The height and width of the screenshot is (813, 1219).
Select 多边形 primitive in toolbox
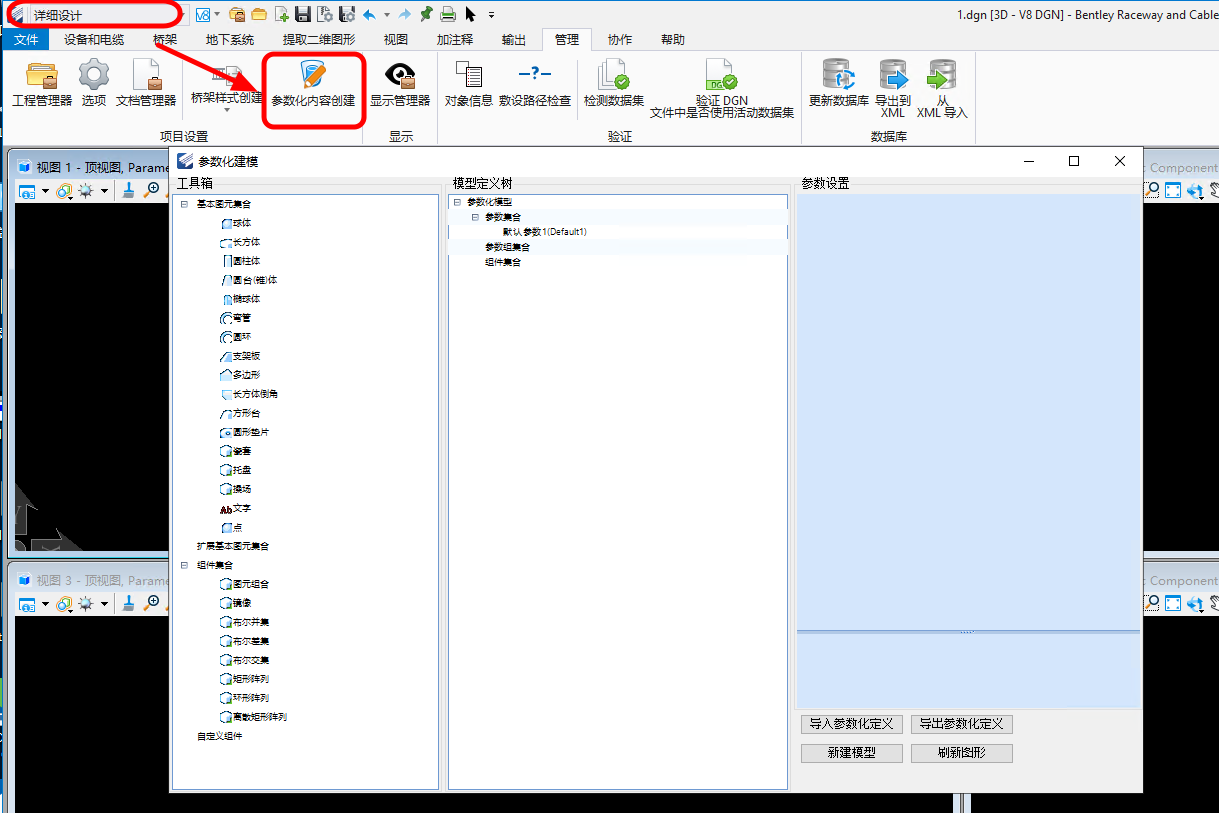tap(240, 375)
